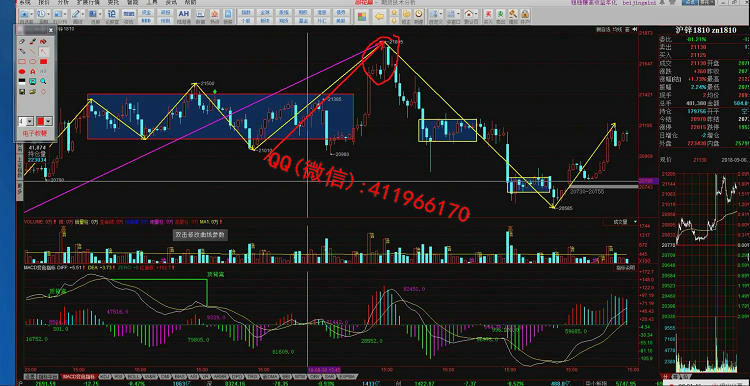Open the clock icon in top toolbar

point(419,14)
